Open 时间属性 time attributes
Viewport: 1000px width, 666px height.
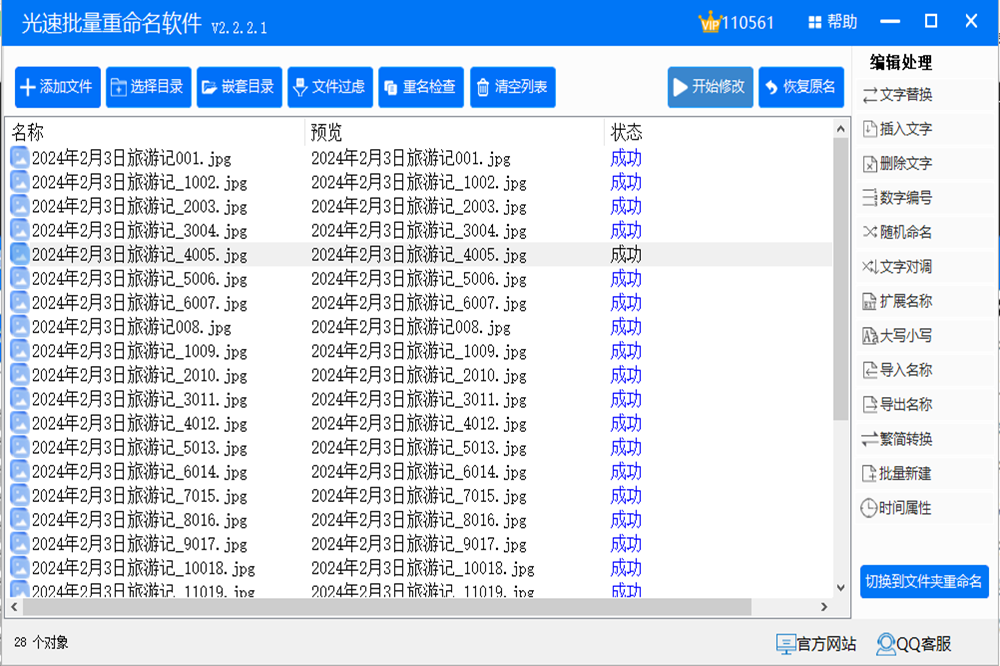pyautogui.click(x=897, y=508)
